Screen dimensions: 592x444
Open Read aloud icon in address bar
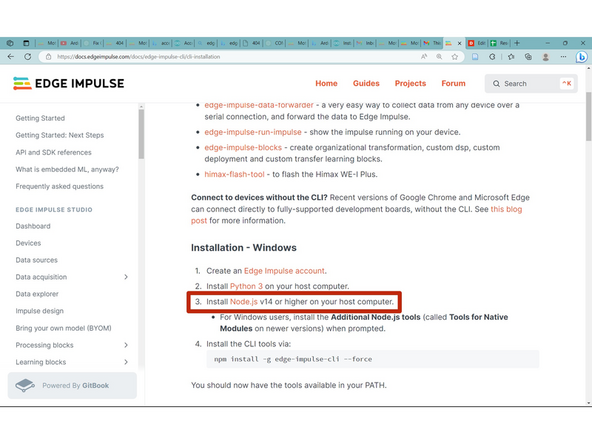point(424,57)
